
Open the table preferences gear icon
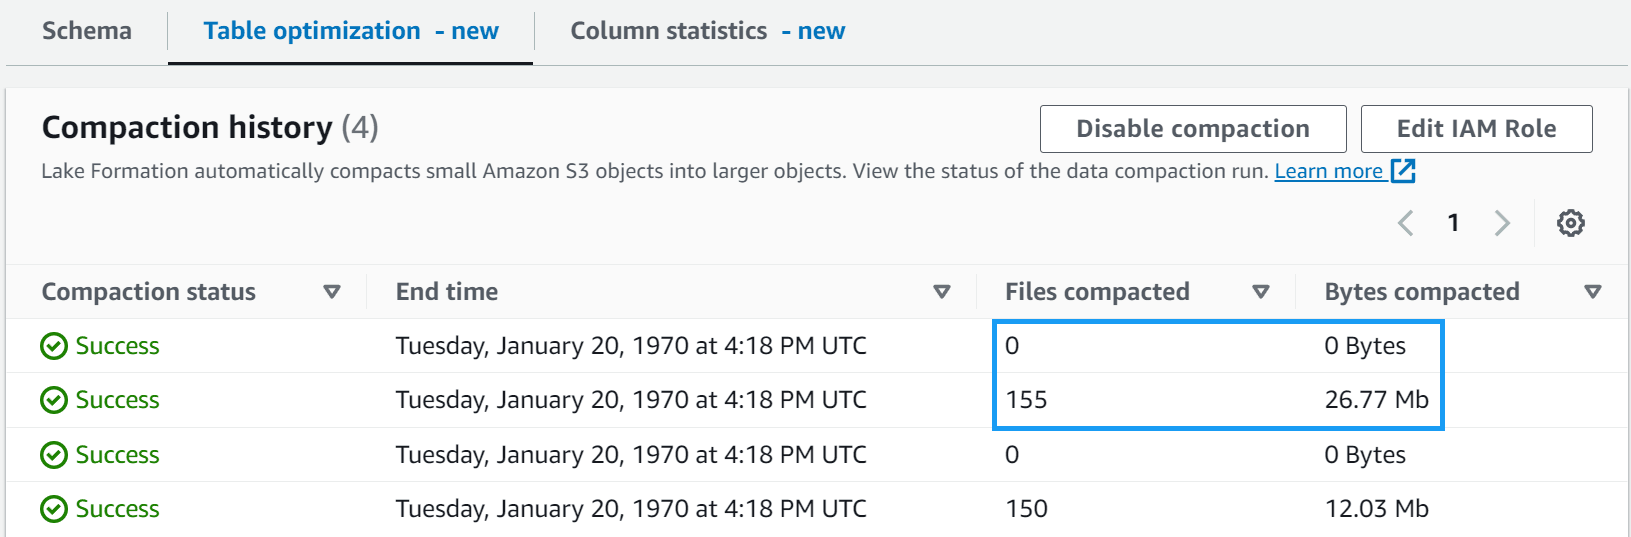click(x=1570, y=223)
